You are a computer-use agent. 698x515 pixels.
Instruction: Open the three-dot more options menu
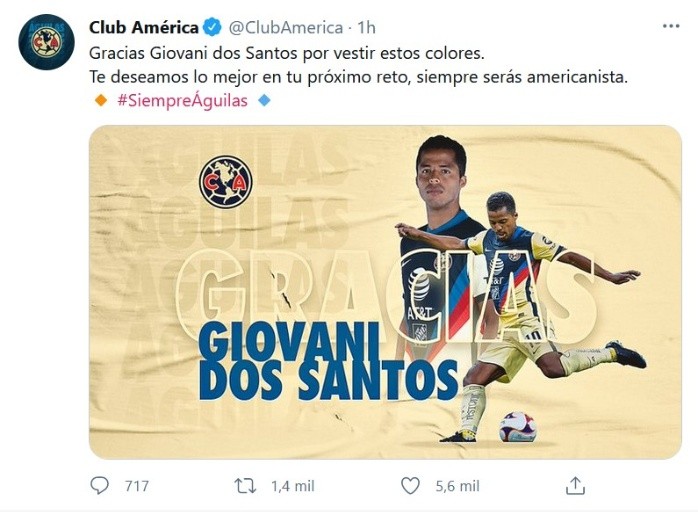tap(671, 26)
